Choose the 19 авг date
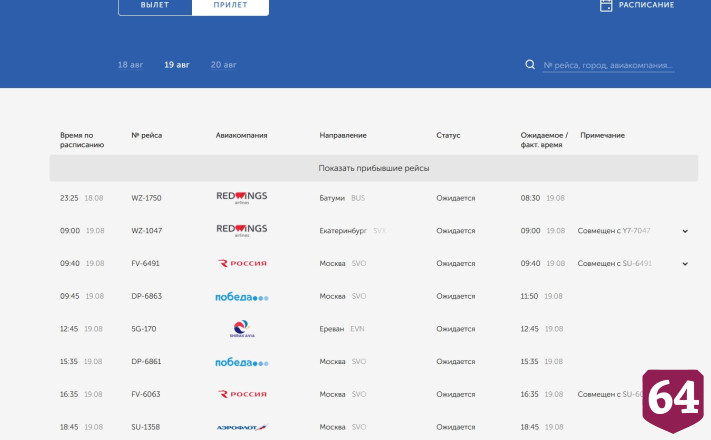 (x=177, y=65)
